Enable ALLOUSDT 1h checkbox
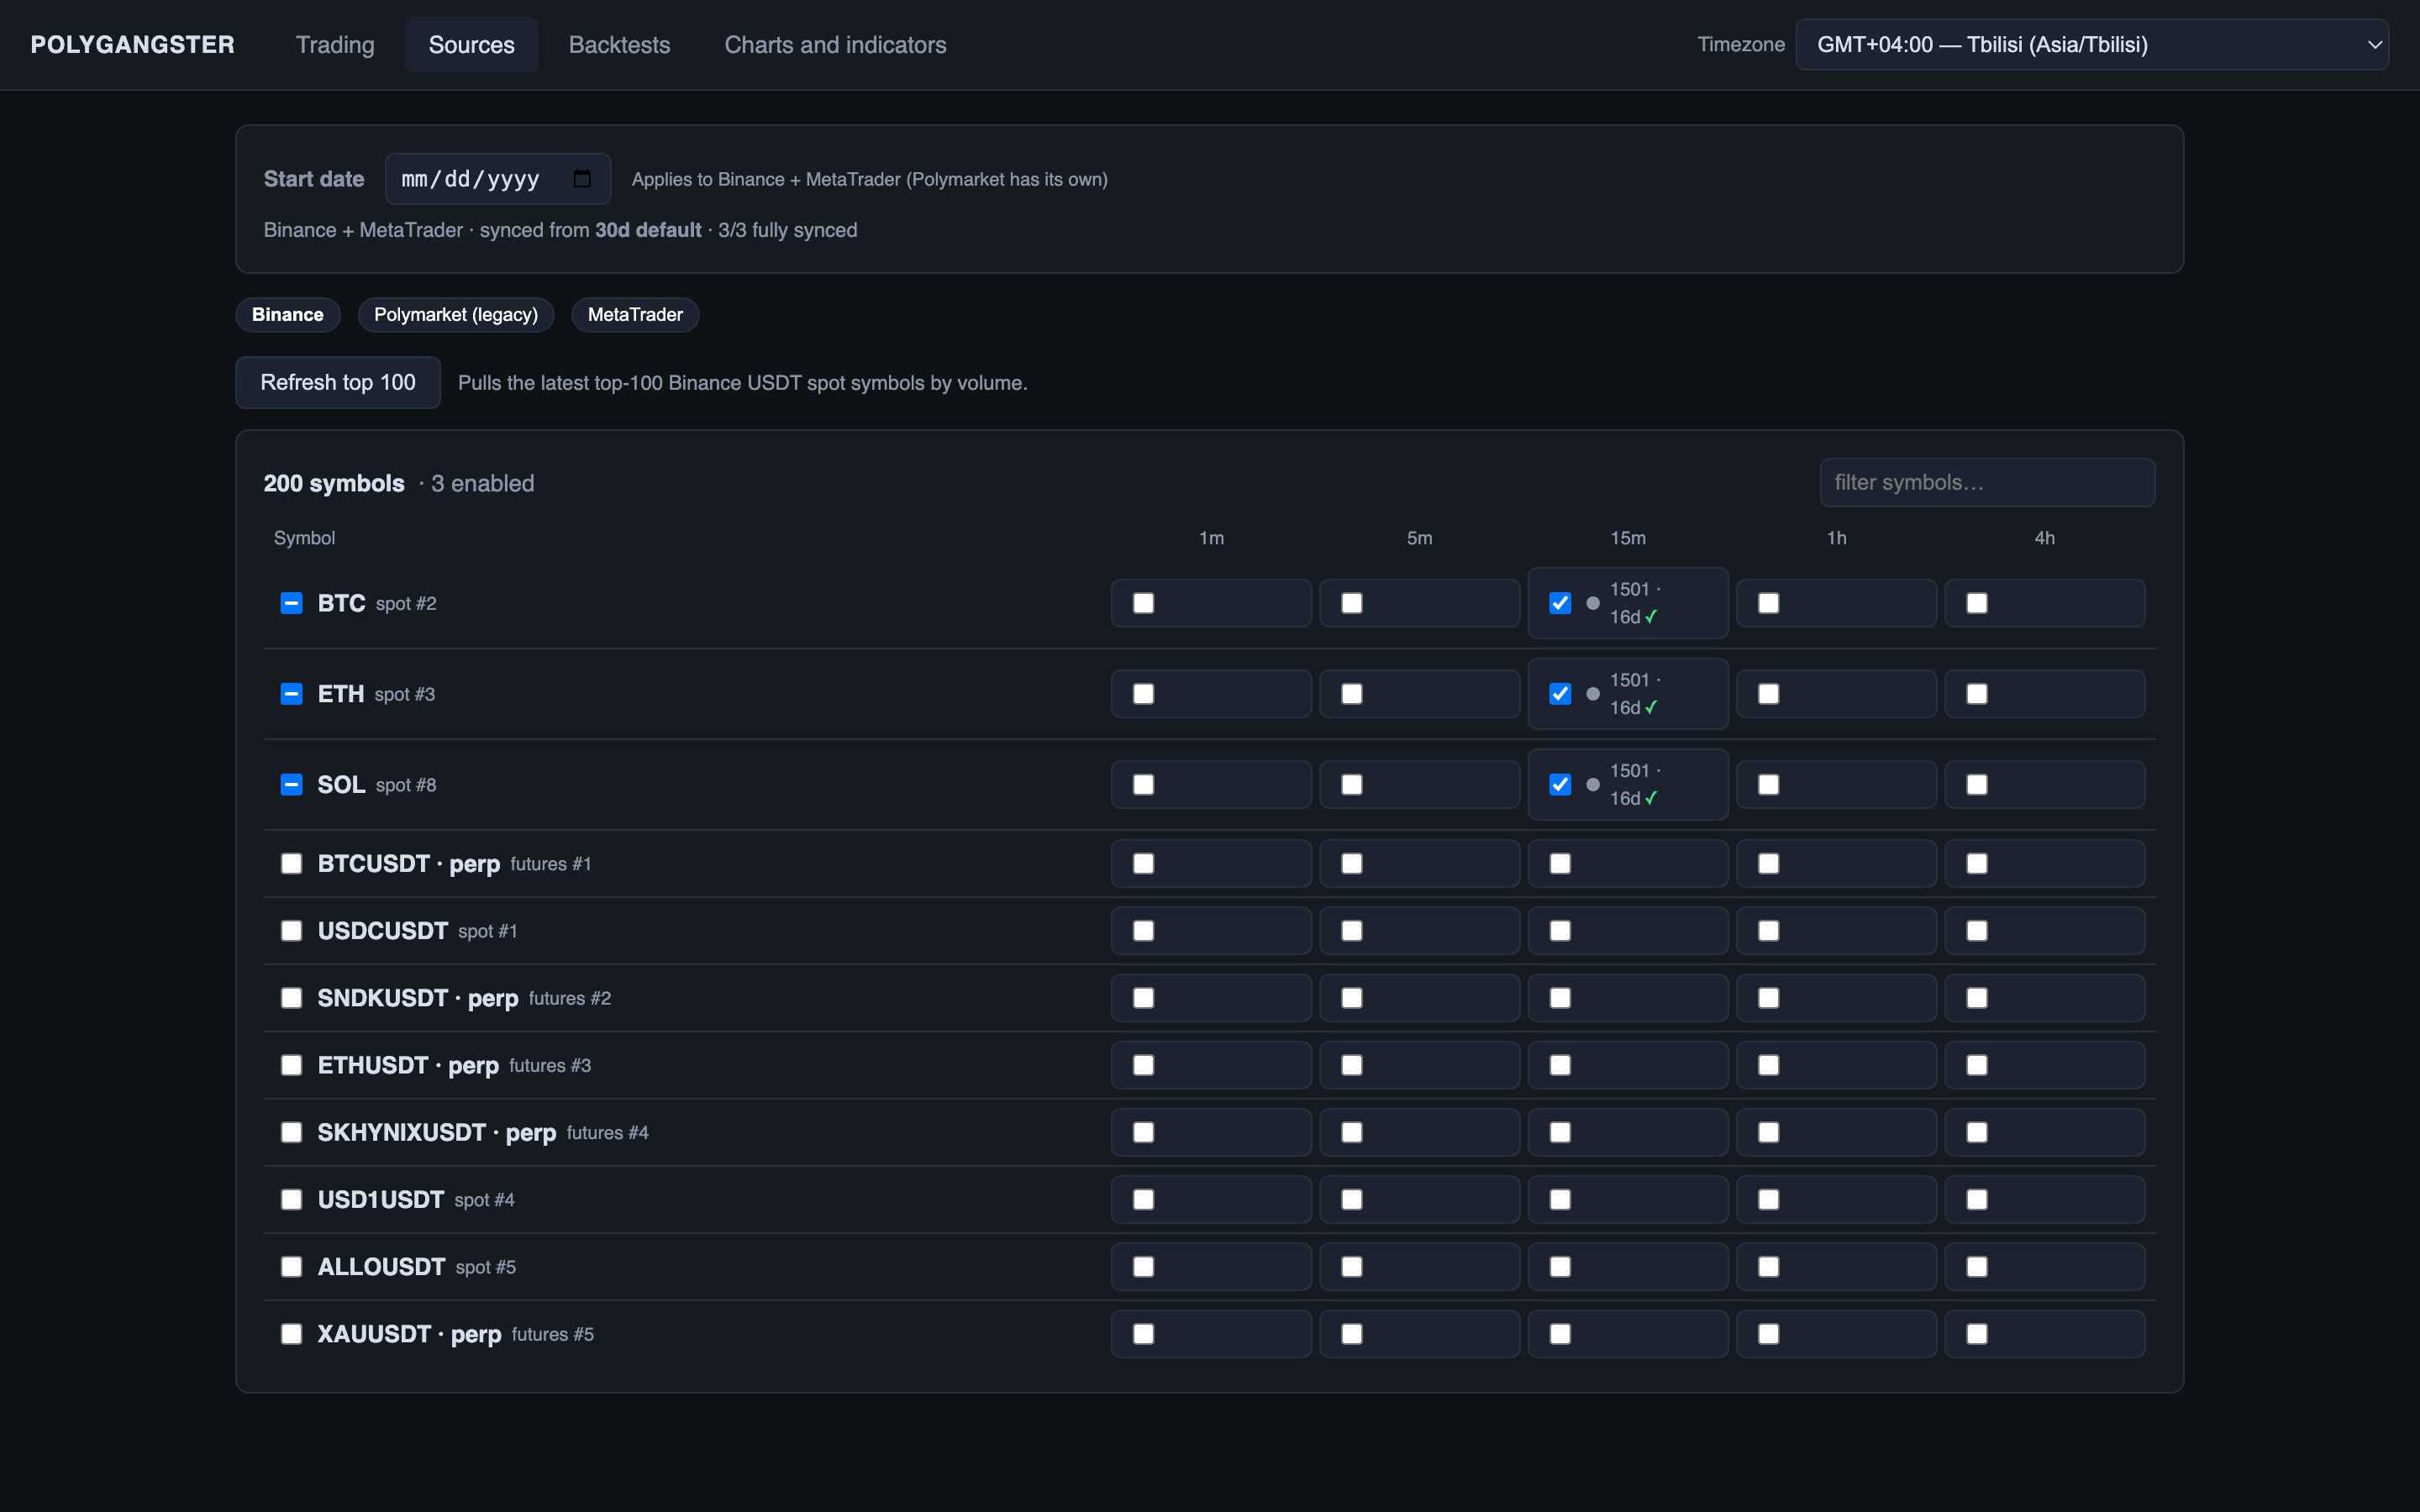Screen dimensions: 2420x1512 (x=1769, y=1267)
